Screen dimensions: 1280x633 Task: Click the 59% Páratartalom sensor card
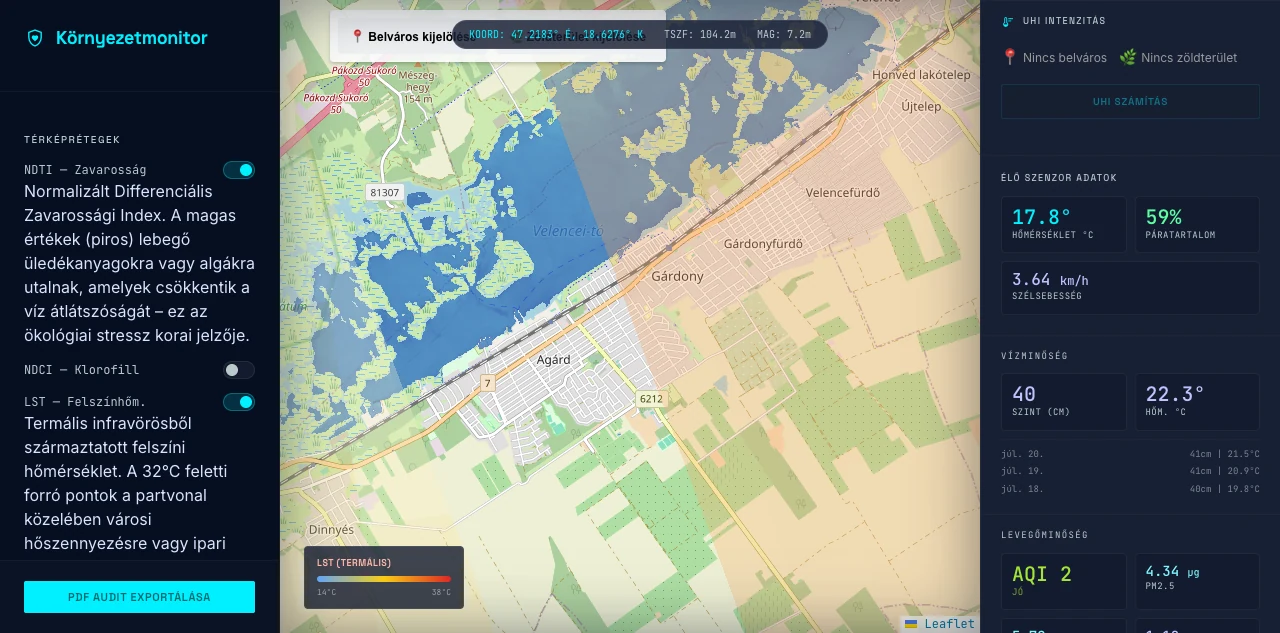pos(1197,224)
